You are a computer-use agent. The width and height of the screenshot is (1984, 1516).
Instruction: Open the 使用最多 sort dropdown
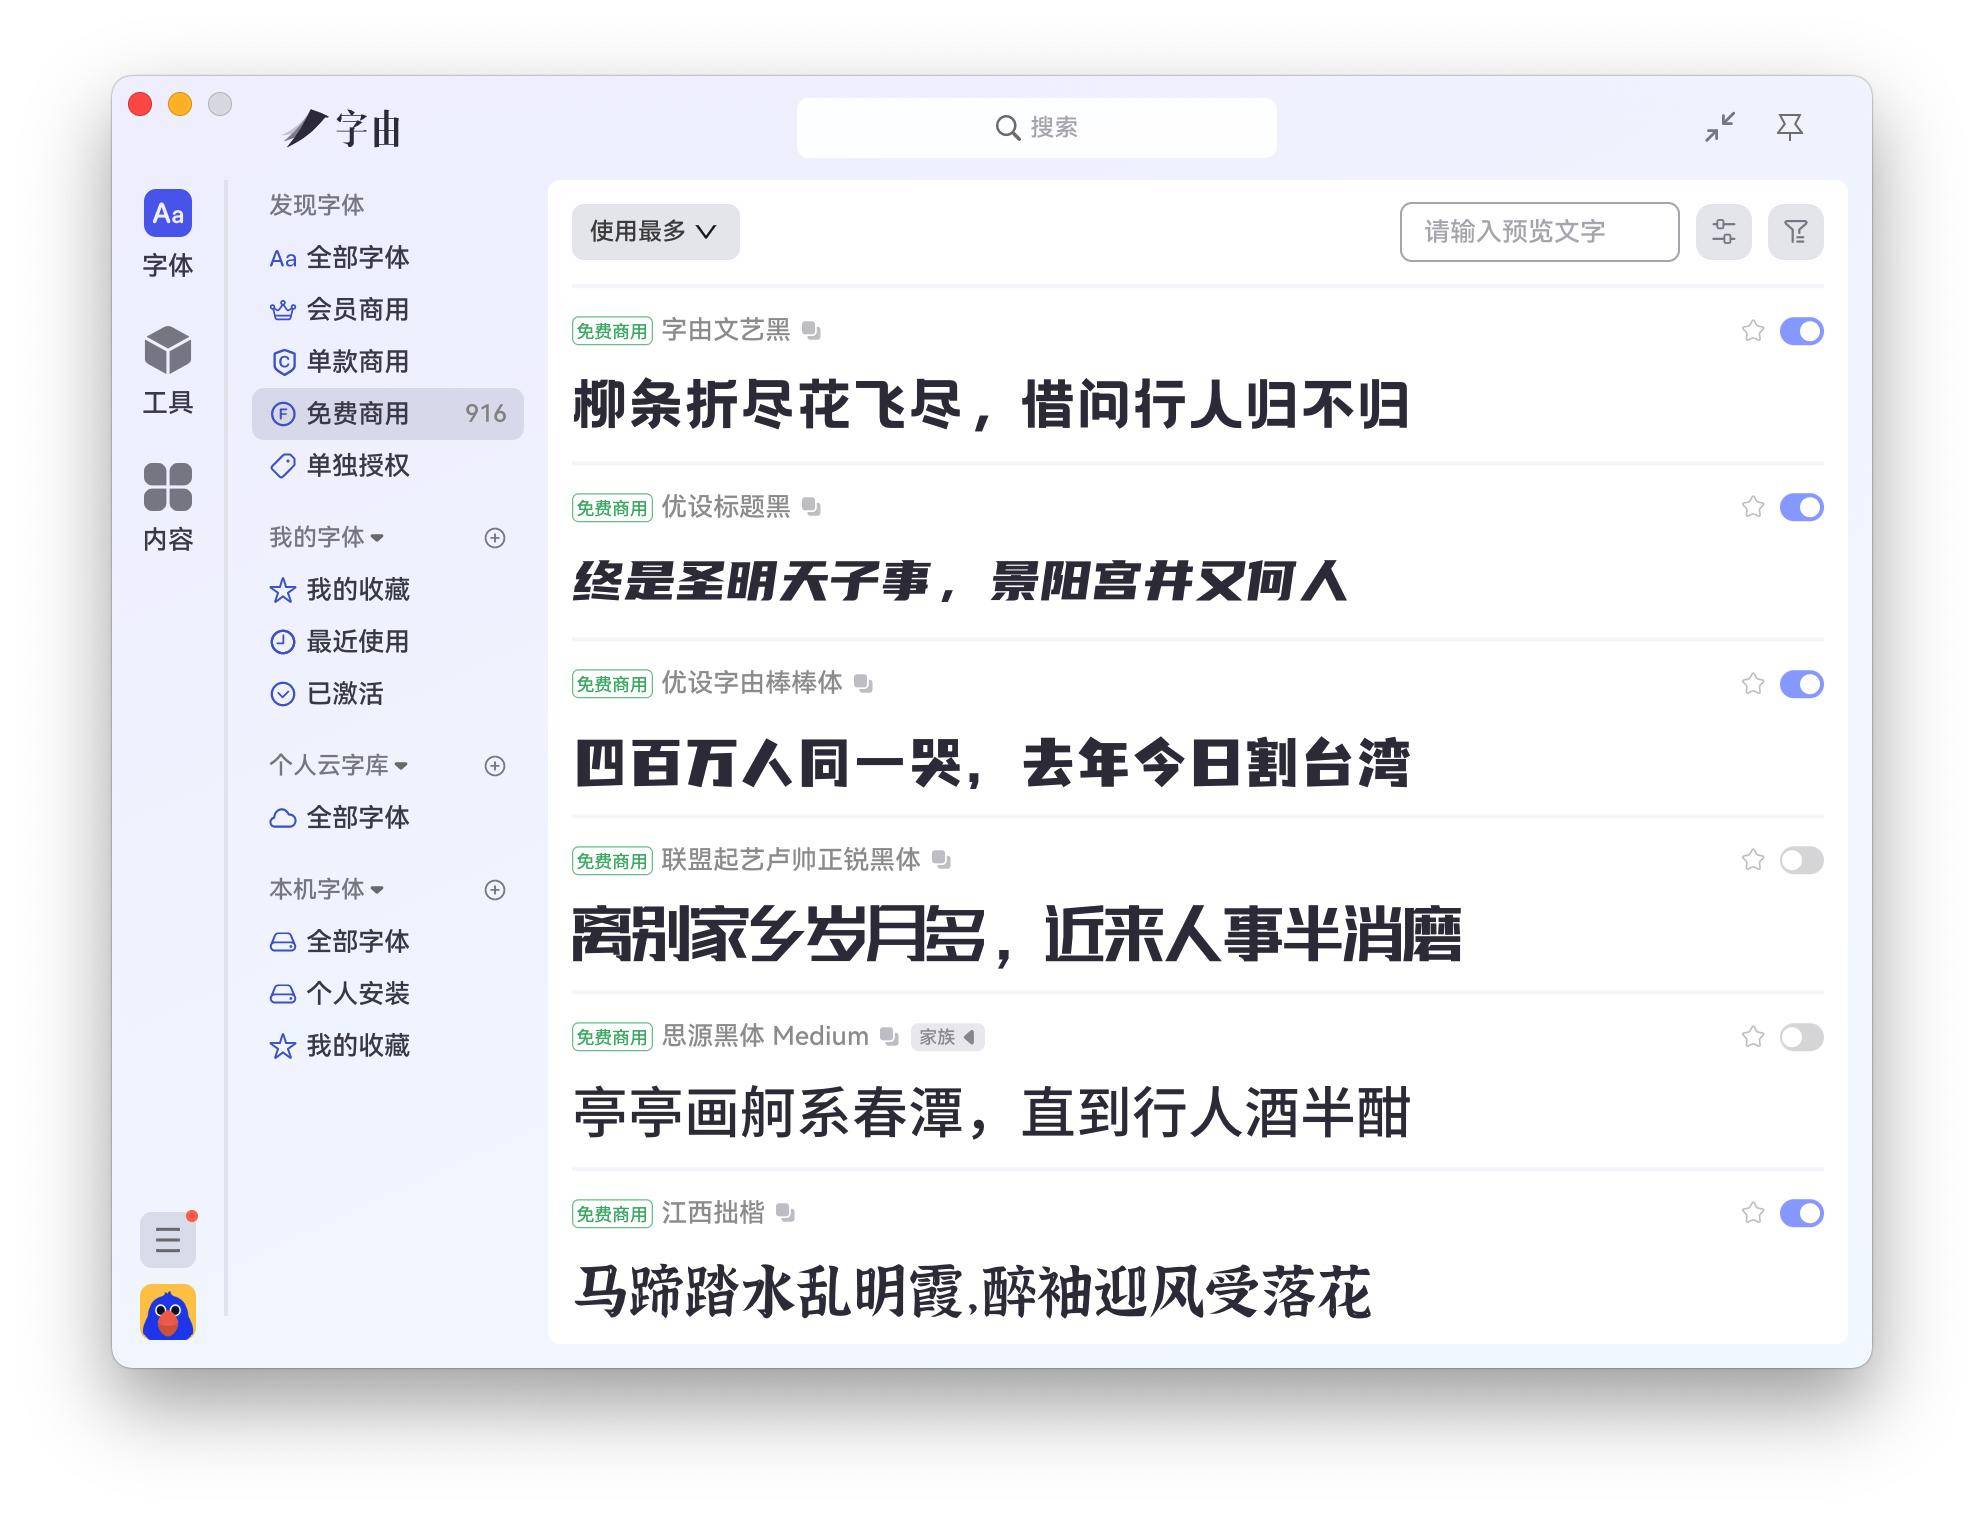pyautogui.click(x=654, y=232)
